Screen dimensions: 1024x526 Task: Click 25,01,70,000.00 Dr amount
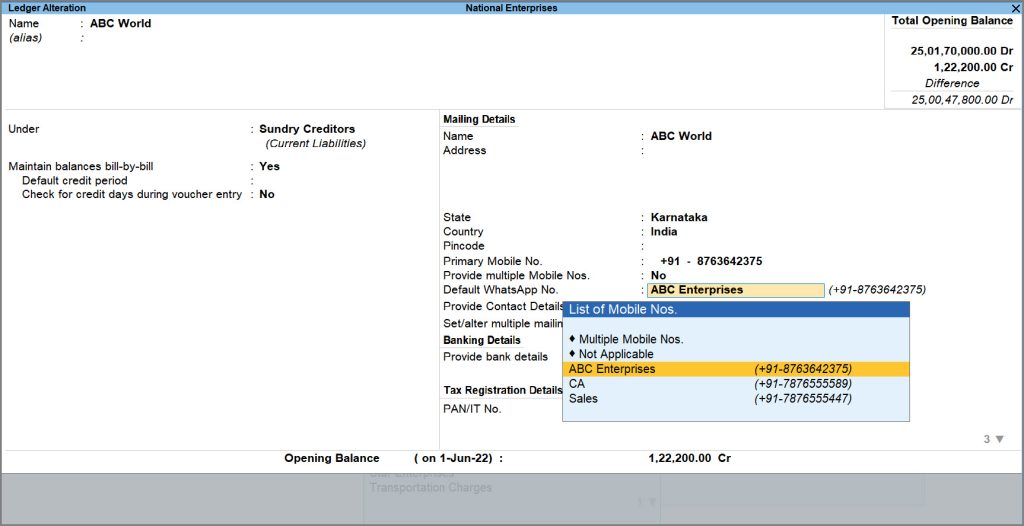(x=962, y=51)
